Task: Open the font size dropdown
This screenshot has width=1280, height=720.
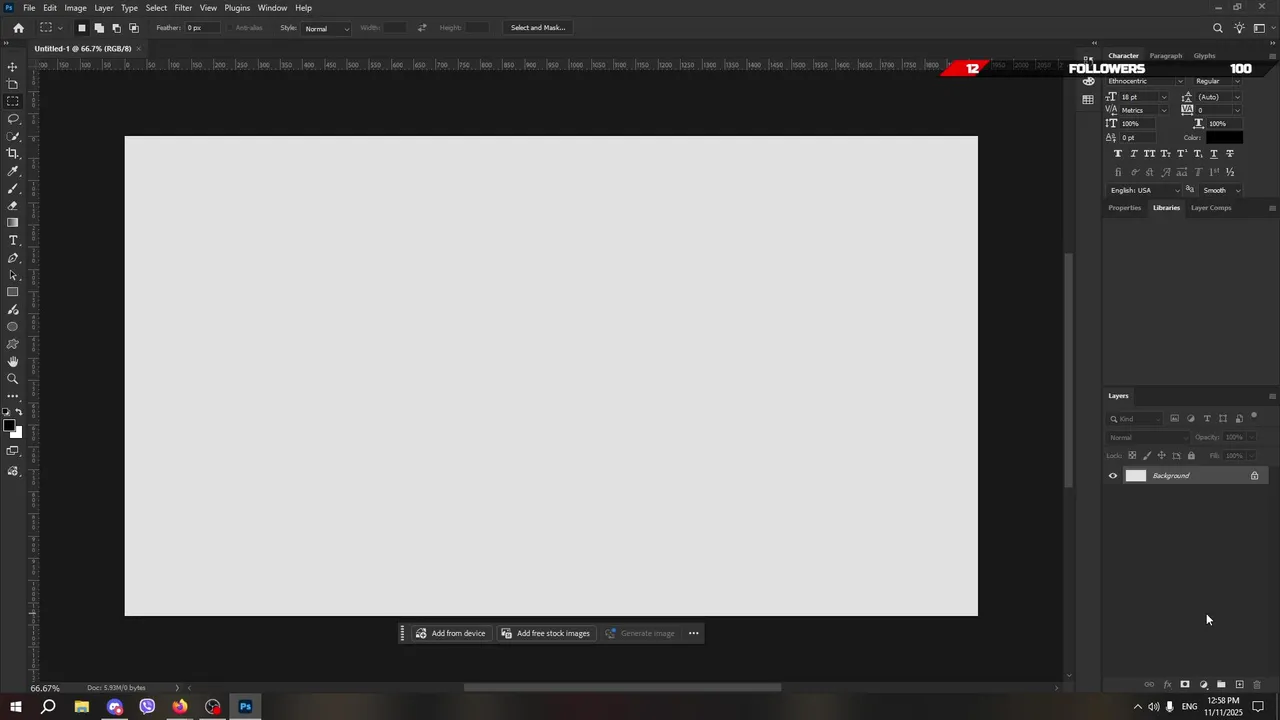Action: click(1163, 97)
